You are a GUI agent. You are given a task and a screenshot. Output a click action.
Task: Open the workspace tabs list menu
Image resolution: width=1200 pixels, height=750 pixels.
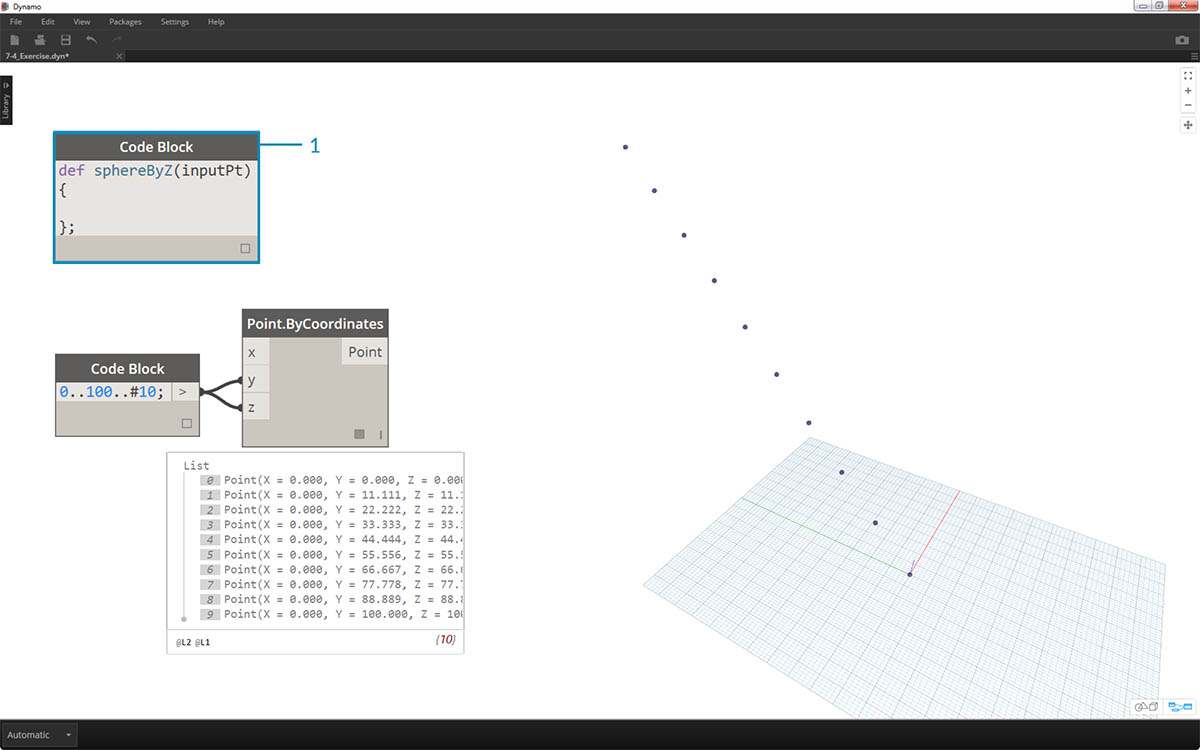click(1193, 56)
